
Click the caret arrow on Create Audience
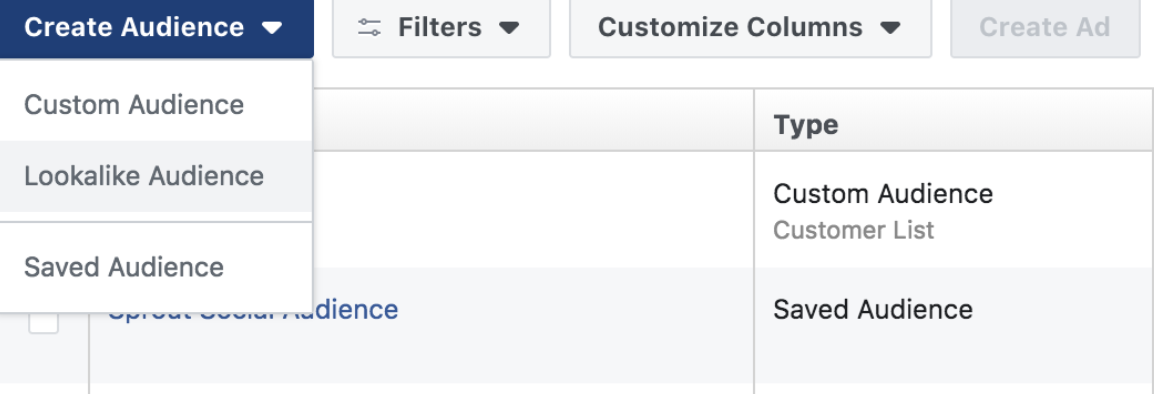[272, 28]
